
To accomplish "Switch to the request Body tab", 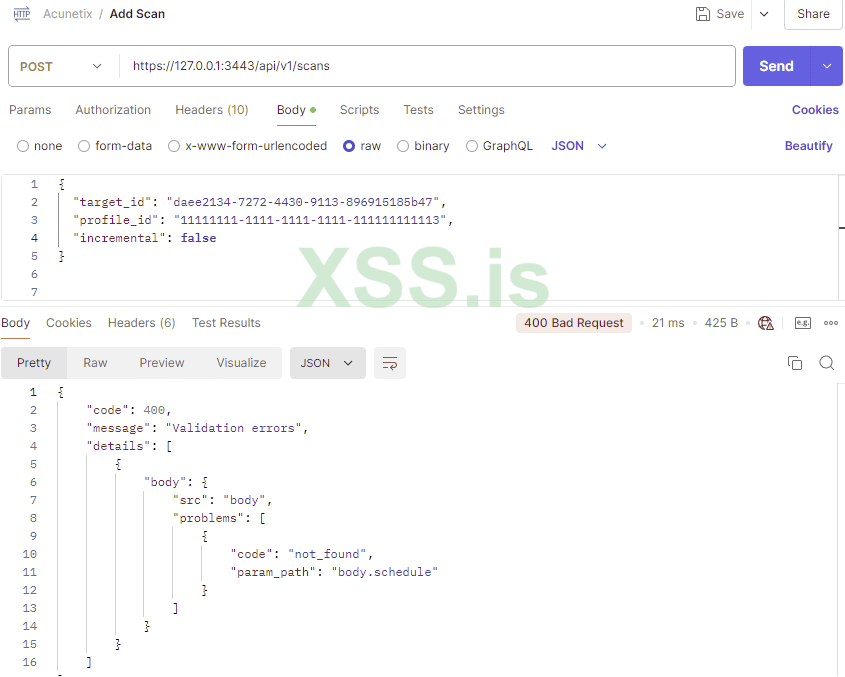I will 296,110.
